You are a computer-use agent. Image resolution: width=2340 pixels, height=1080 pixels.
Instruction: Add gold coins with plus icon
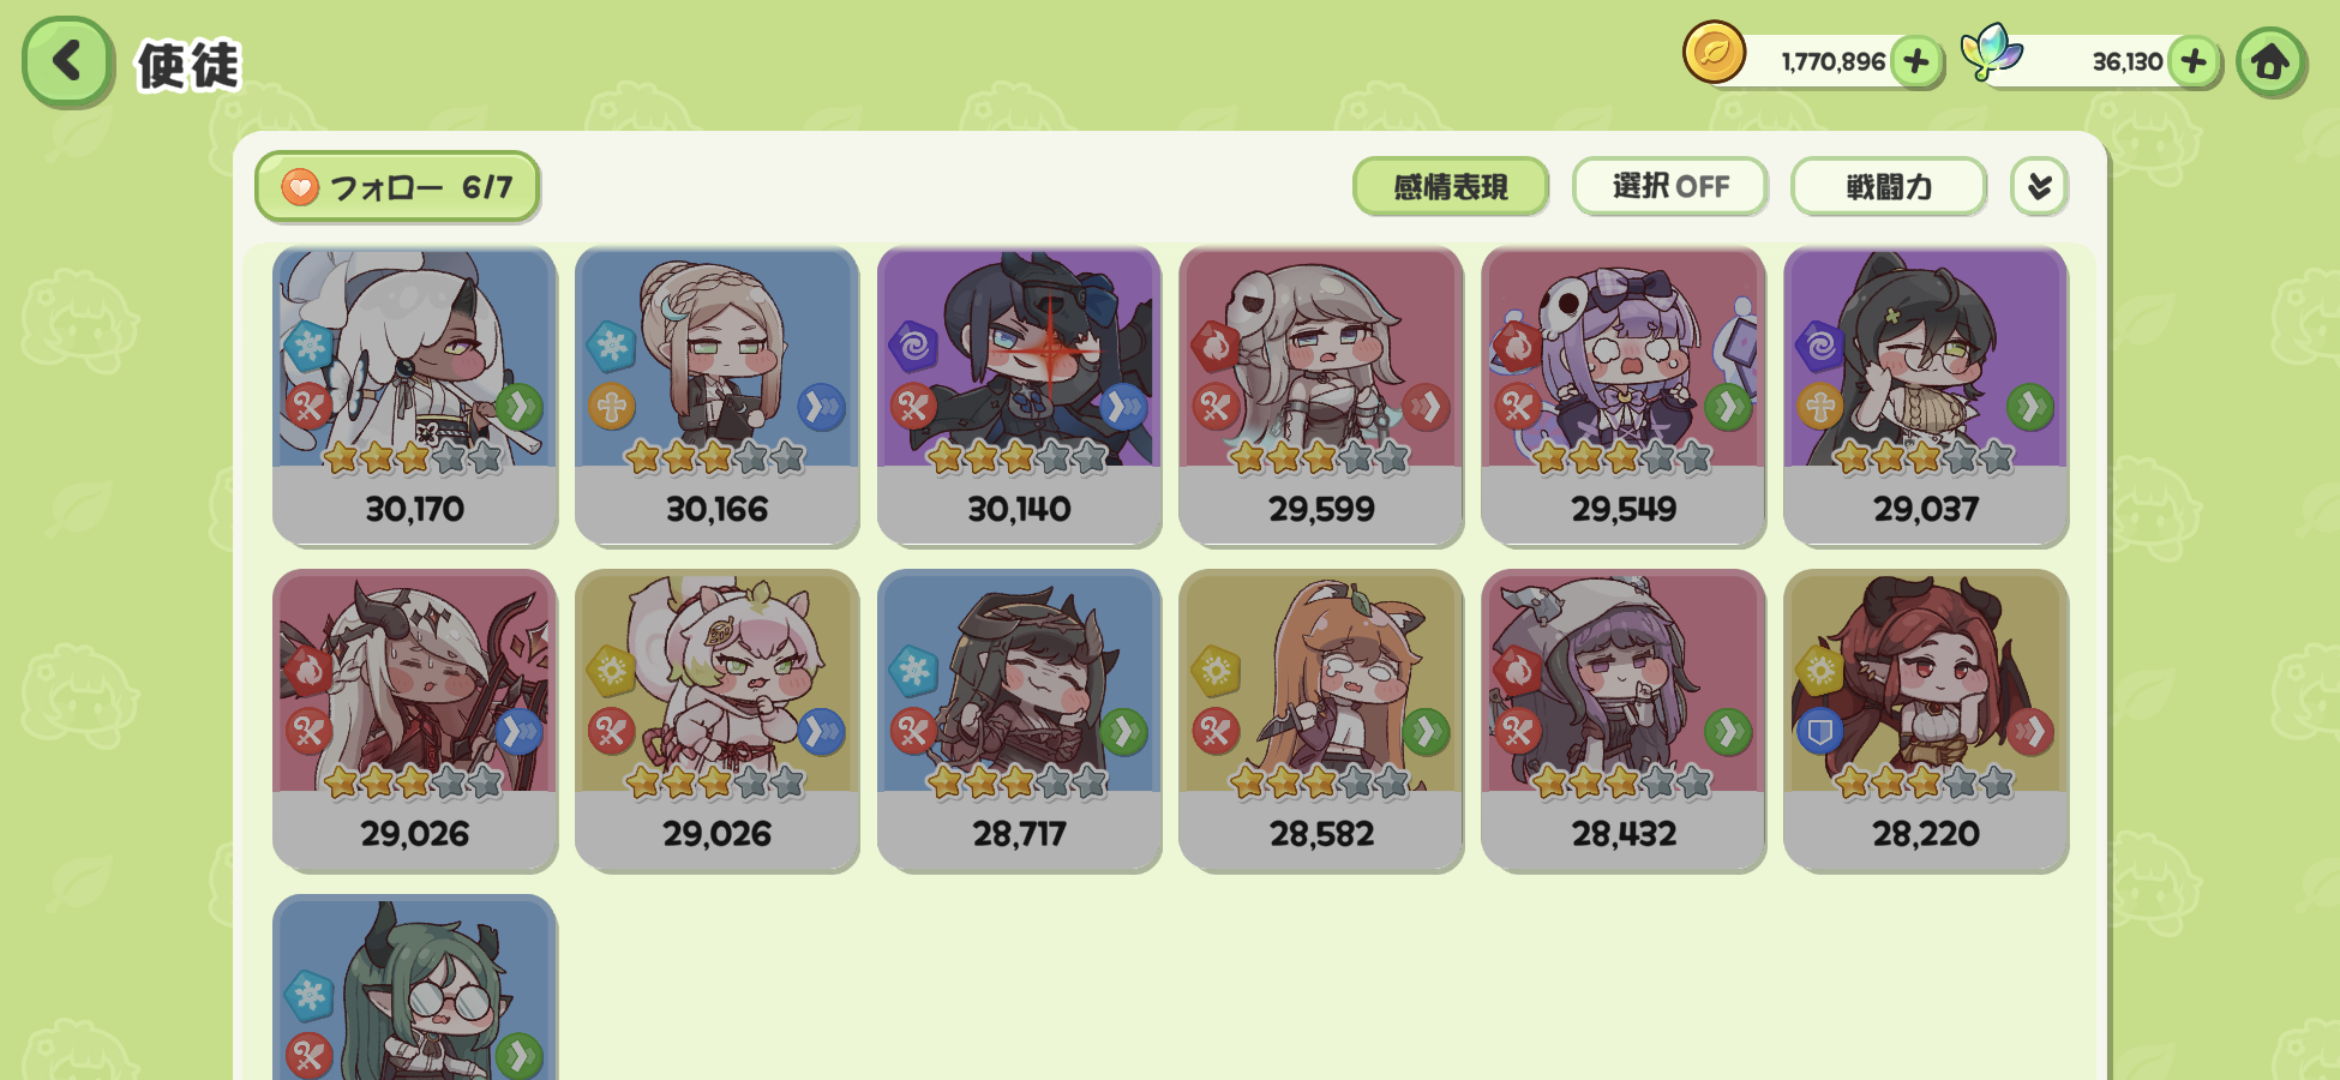point(1916,62)
